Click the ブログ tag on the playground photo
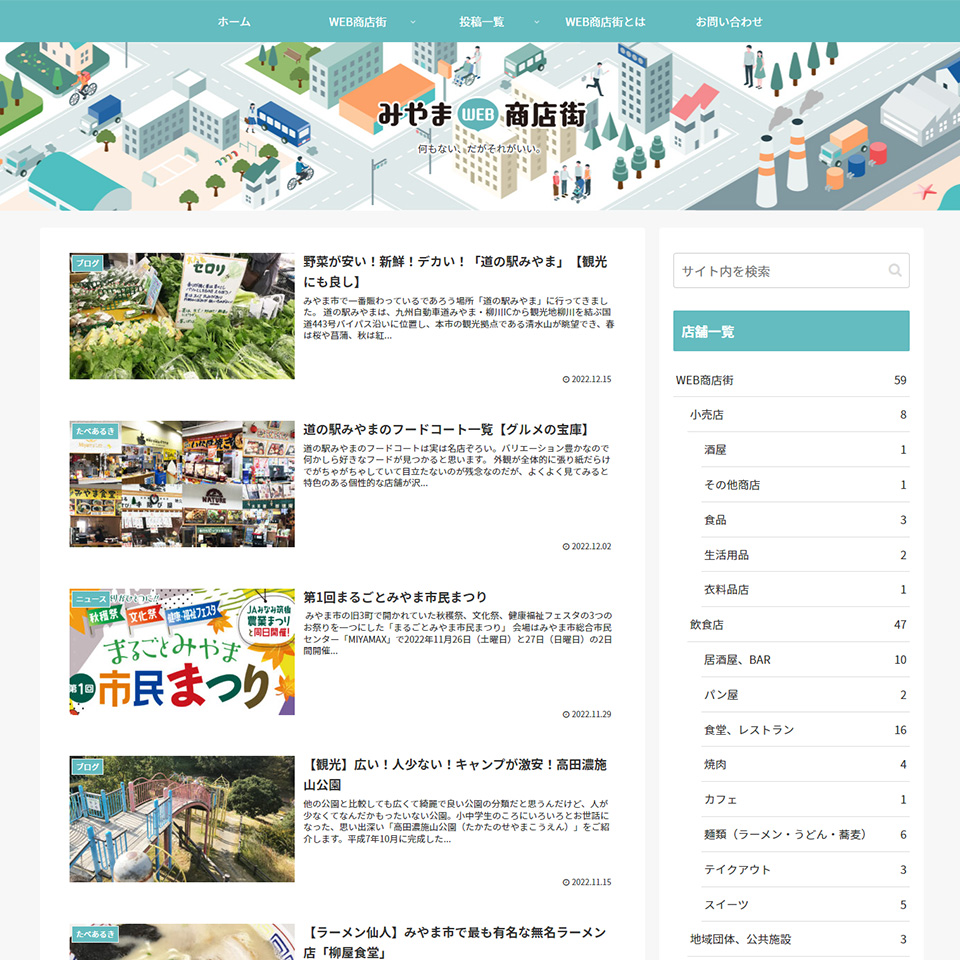This screenshot has height=960, width=960. coord(88,767)
